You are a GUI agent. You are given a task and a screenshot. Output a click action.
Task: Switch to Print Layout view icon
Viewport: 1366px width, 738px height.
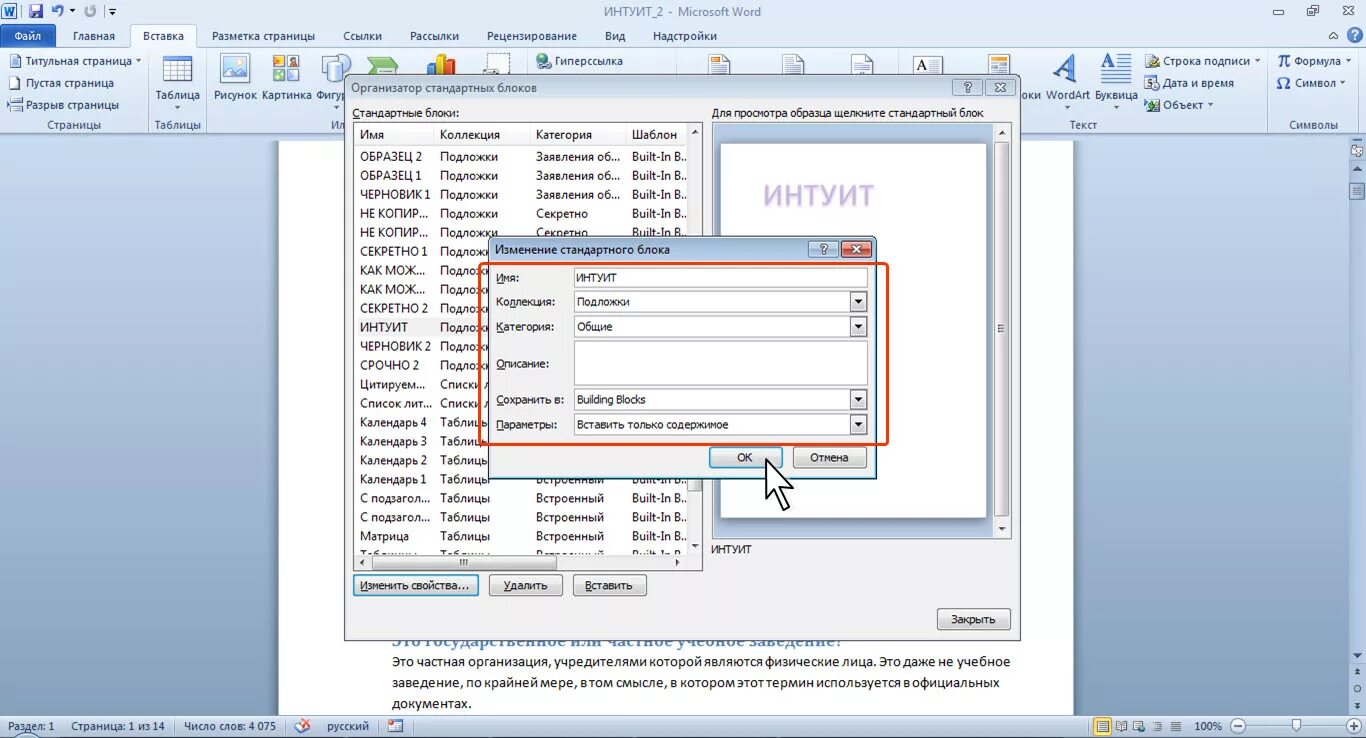1103,726
